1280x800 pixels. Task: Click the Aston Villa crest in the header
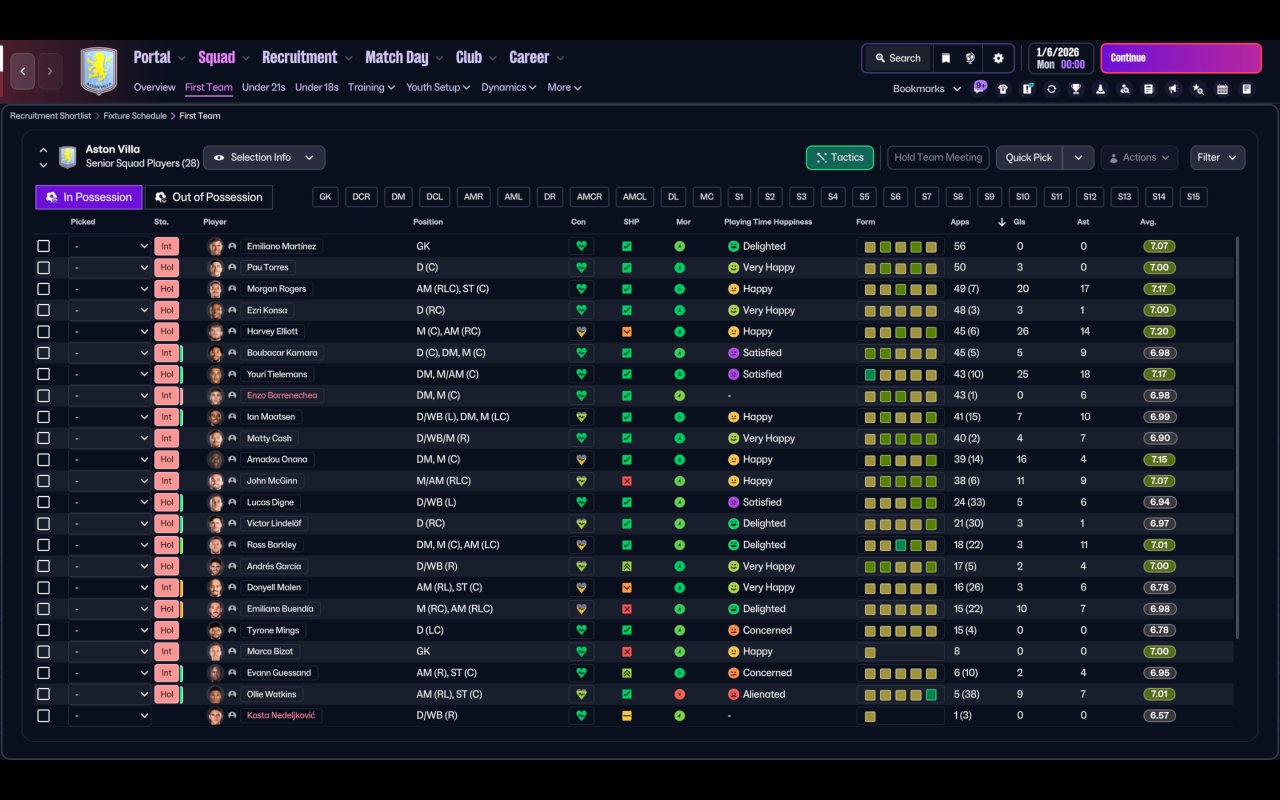pos(98,71)
